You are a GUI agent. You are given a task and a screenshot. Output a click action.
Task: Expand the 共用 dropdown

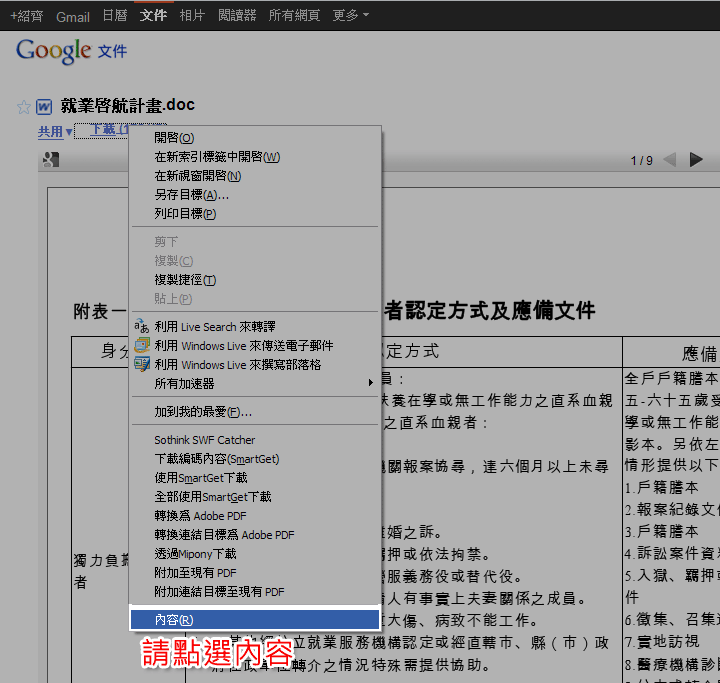click(x=55, y=132)
